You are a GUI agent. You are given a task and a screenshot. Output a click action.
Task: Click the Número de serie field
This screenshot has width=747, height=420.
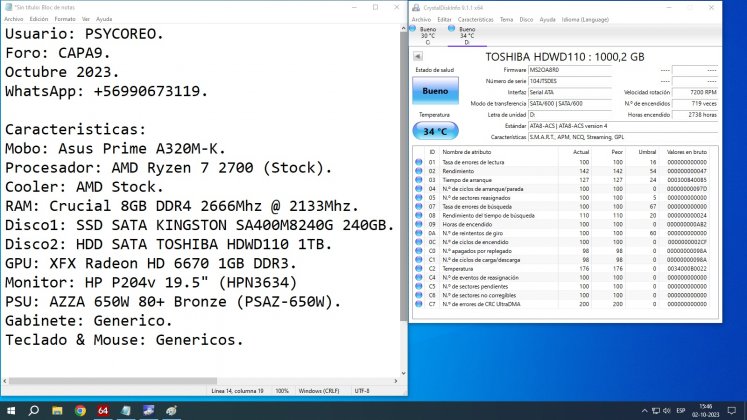(x=570, y=81)
